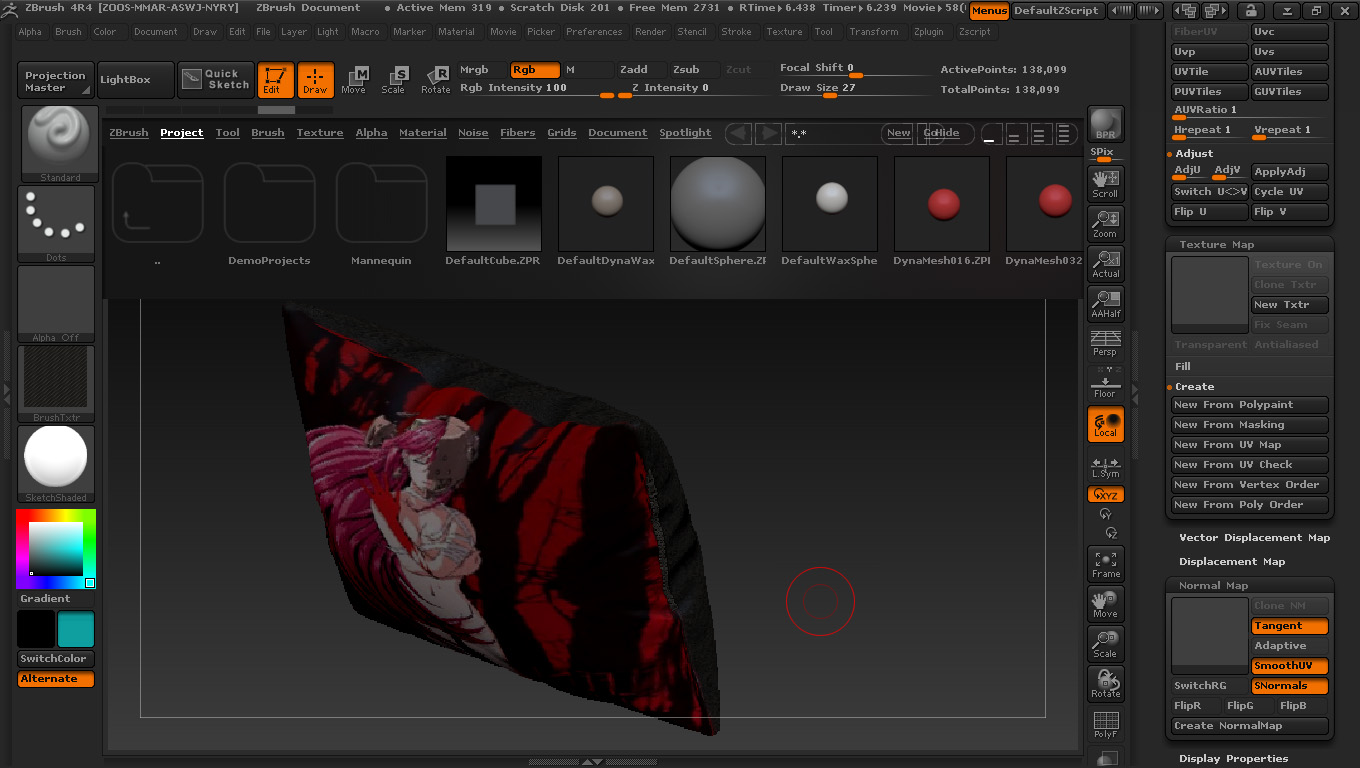This screenshot has height=768, width=1360.
Task: Open the Preferences menu
Action: click(x=594, y=32)
